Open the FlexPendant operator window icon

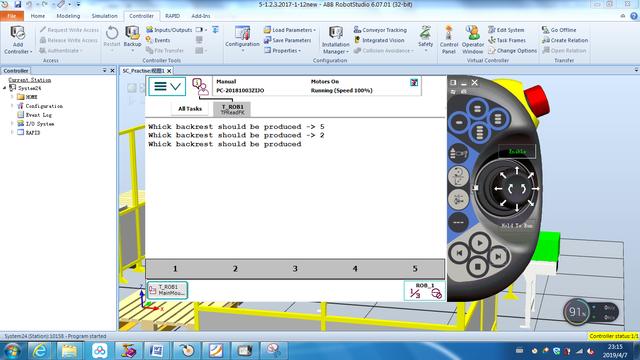tap(200, 86)
